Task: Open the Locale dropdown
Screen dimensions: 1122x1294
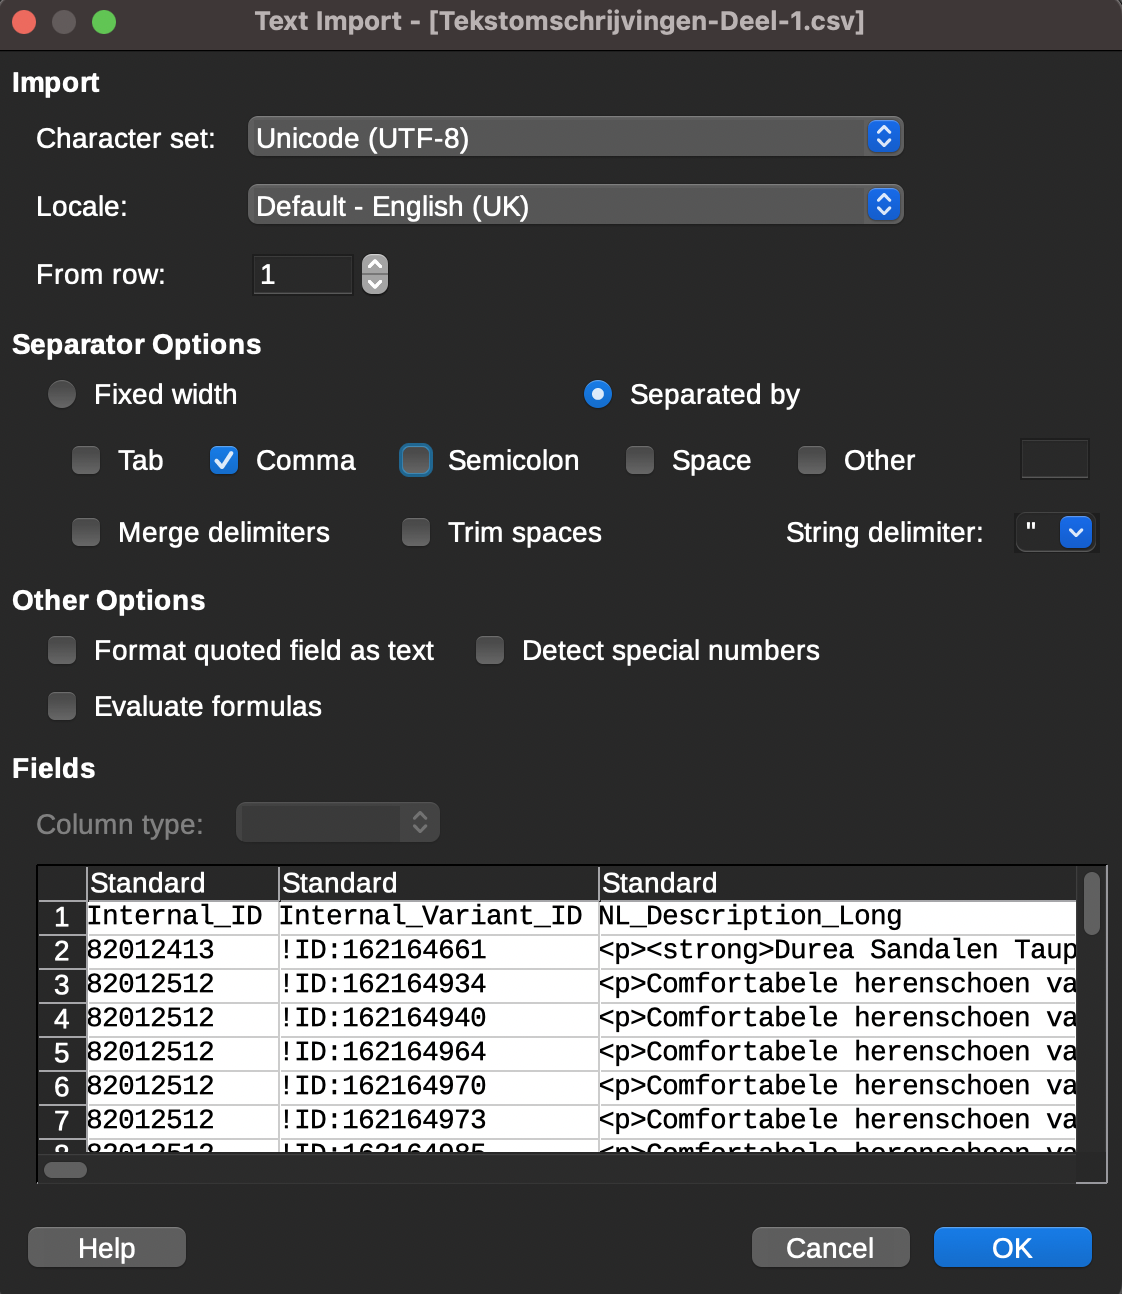Action: click(575, 205)
